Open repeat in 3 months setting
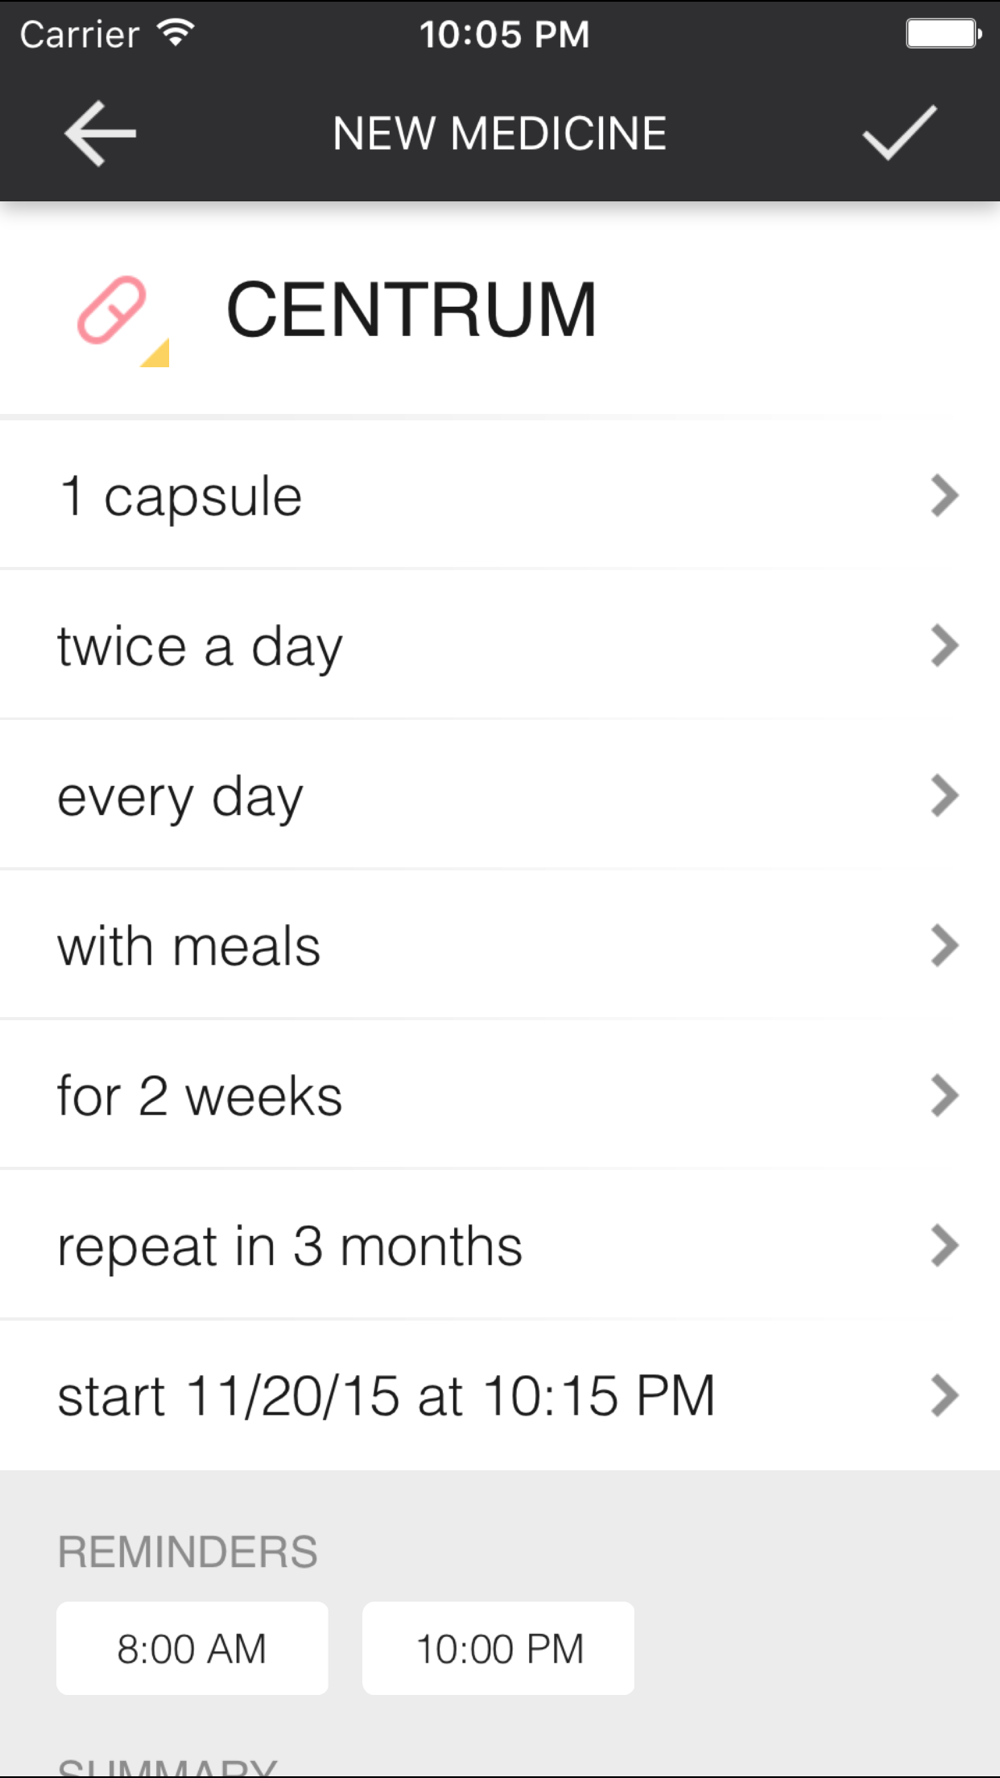This screenshot has width=1000, height=1778. (500, 1246)
